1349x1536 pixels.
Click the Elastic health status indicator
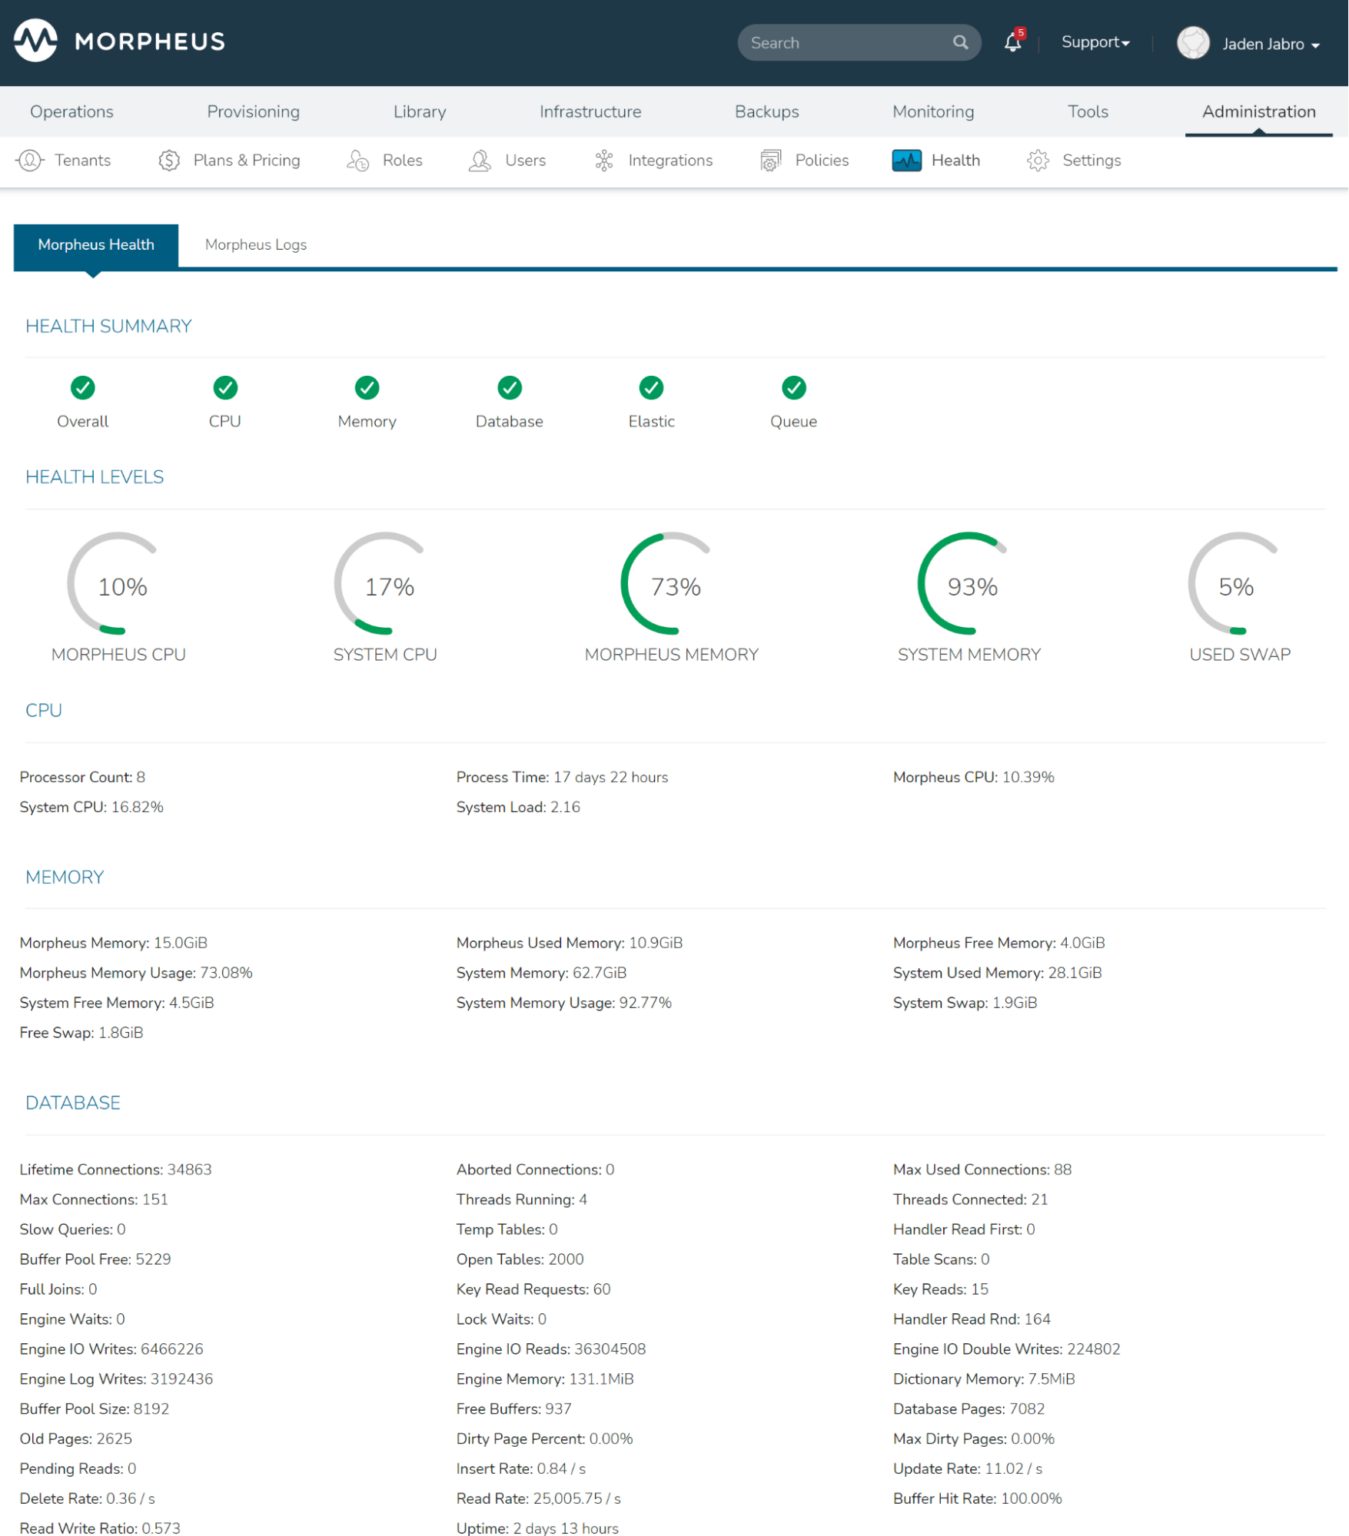pos(651,388)
